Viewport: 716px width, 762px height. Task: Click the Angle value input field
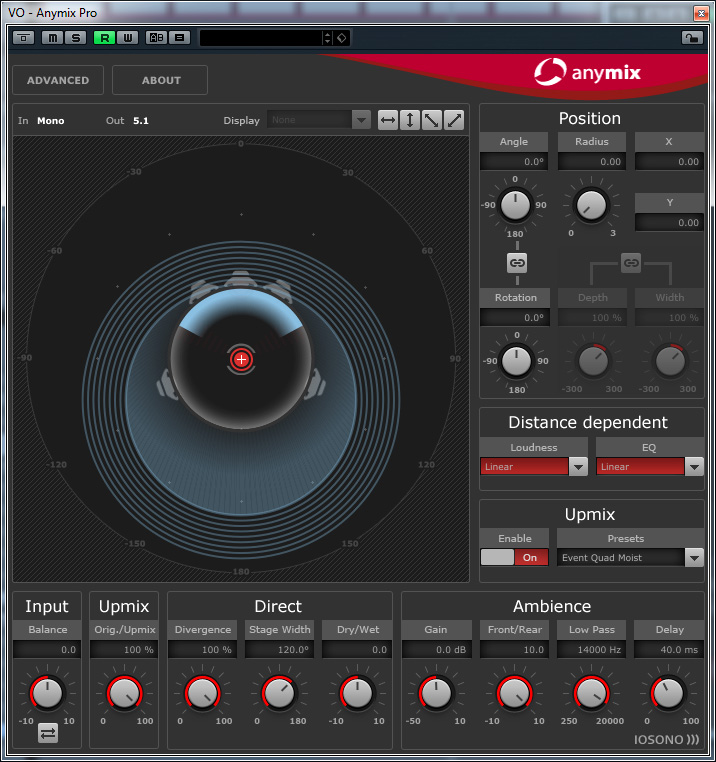coord(515,162)
